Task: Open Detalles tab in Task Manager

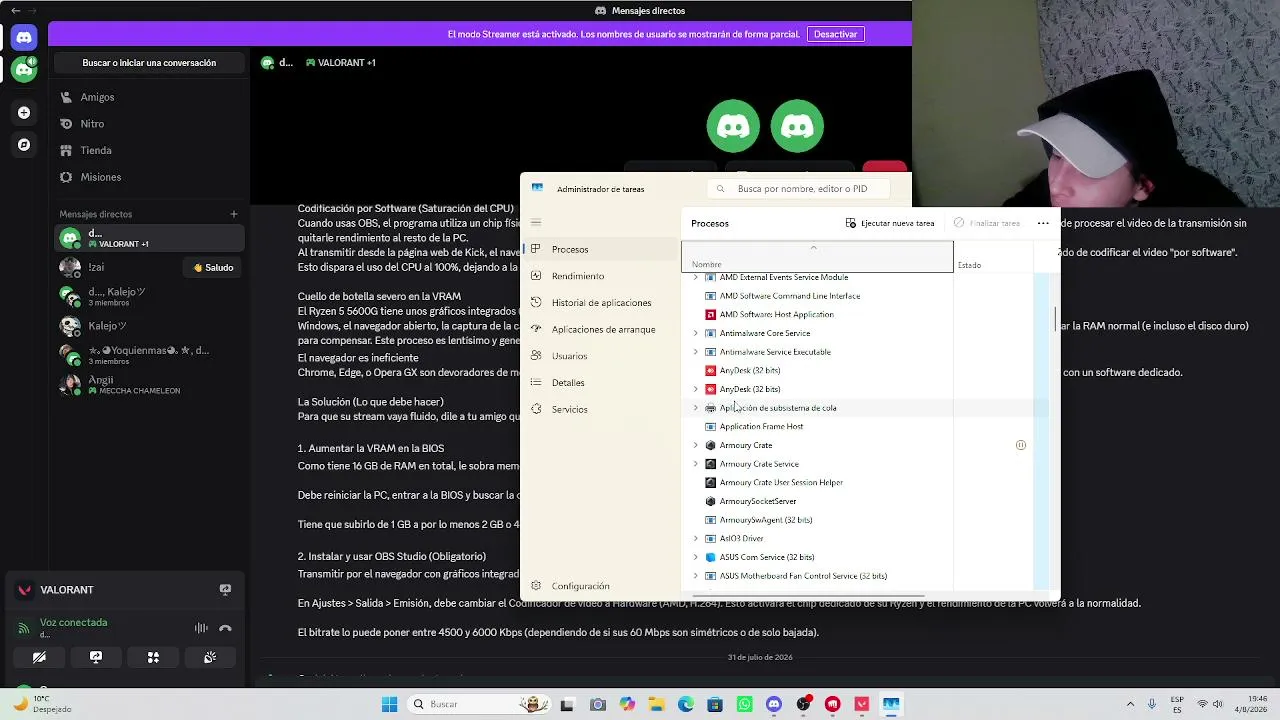Action: point(601,383)
